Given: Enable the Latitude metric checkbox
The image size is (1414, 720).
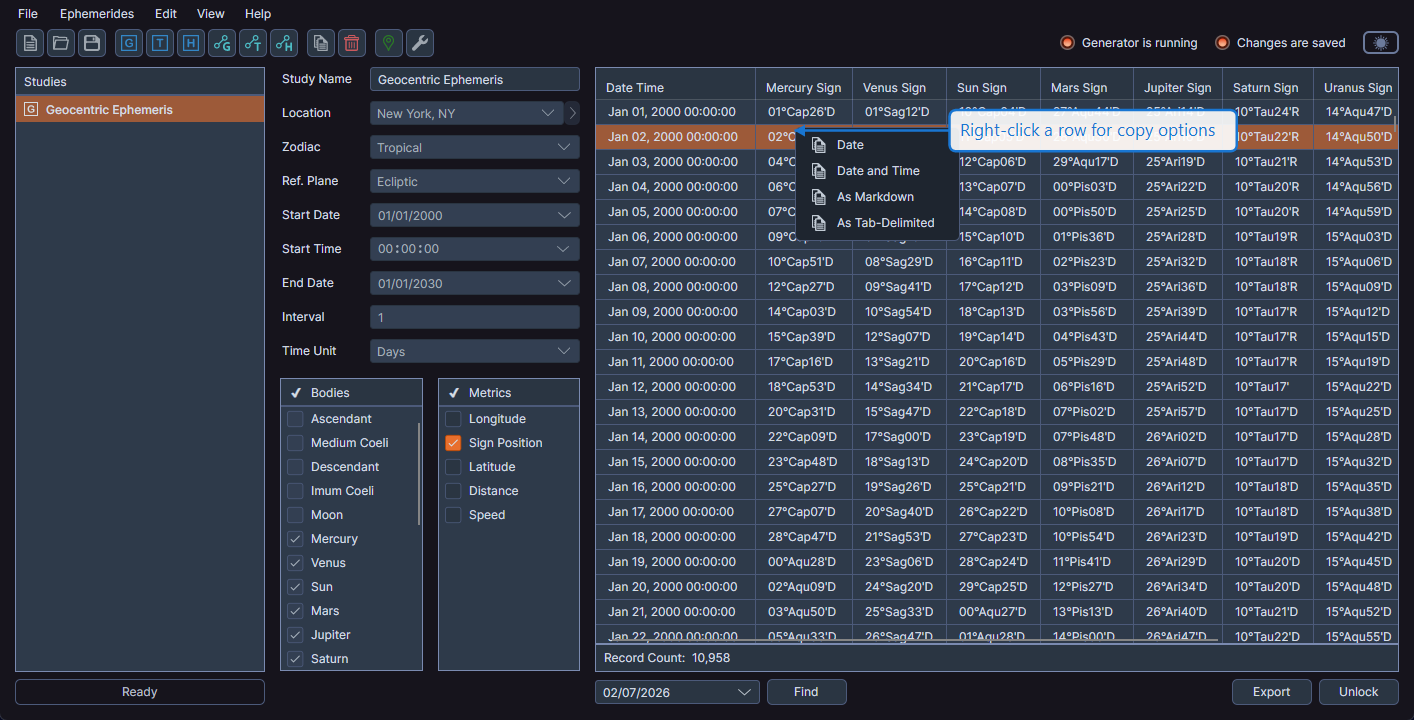Looking at the screenshot, I should tap(452, 466).
